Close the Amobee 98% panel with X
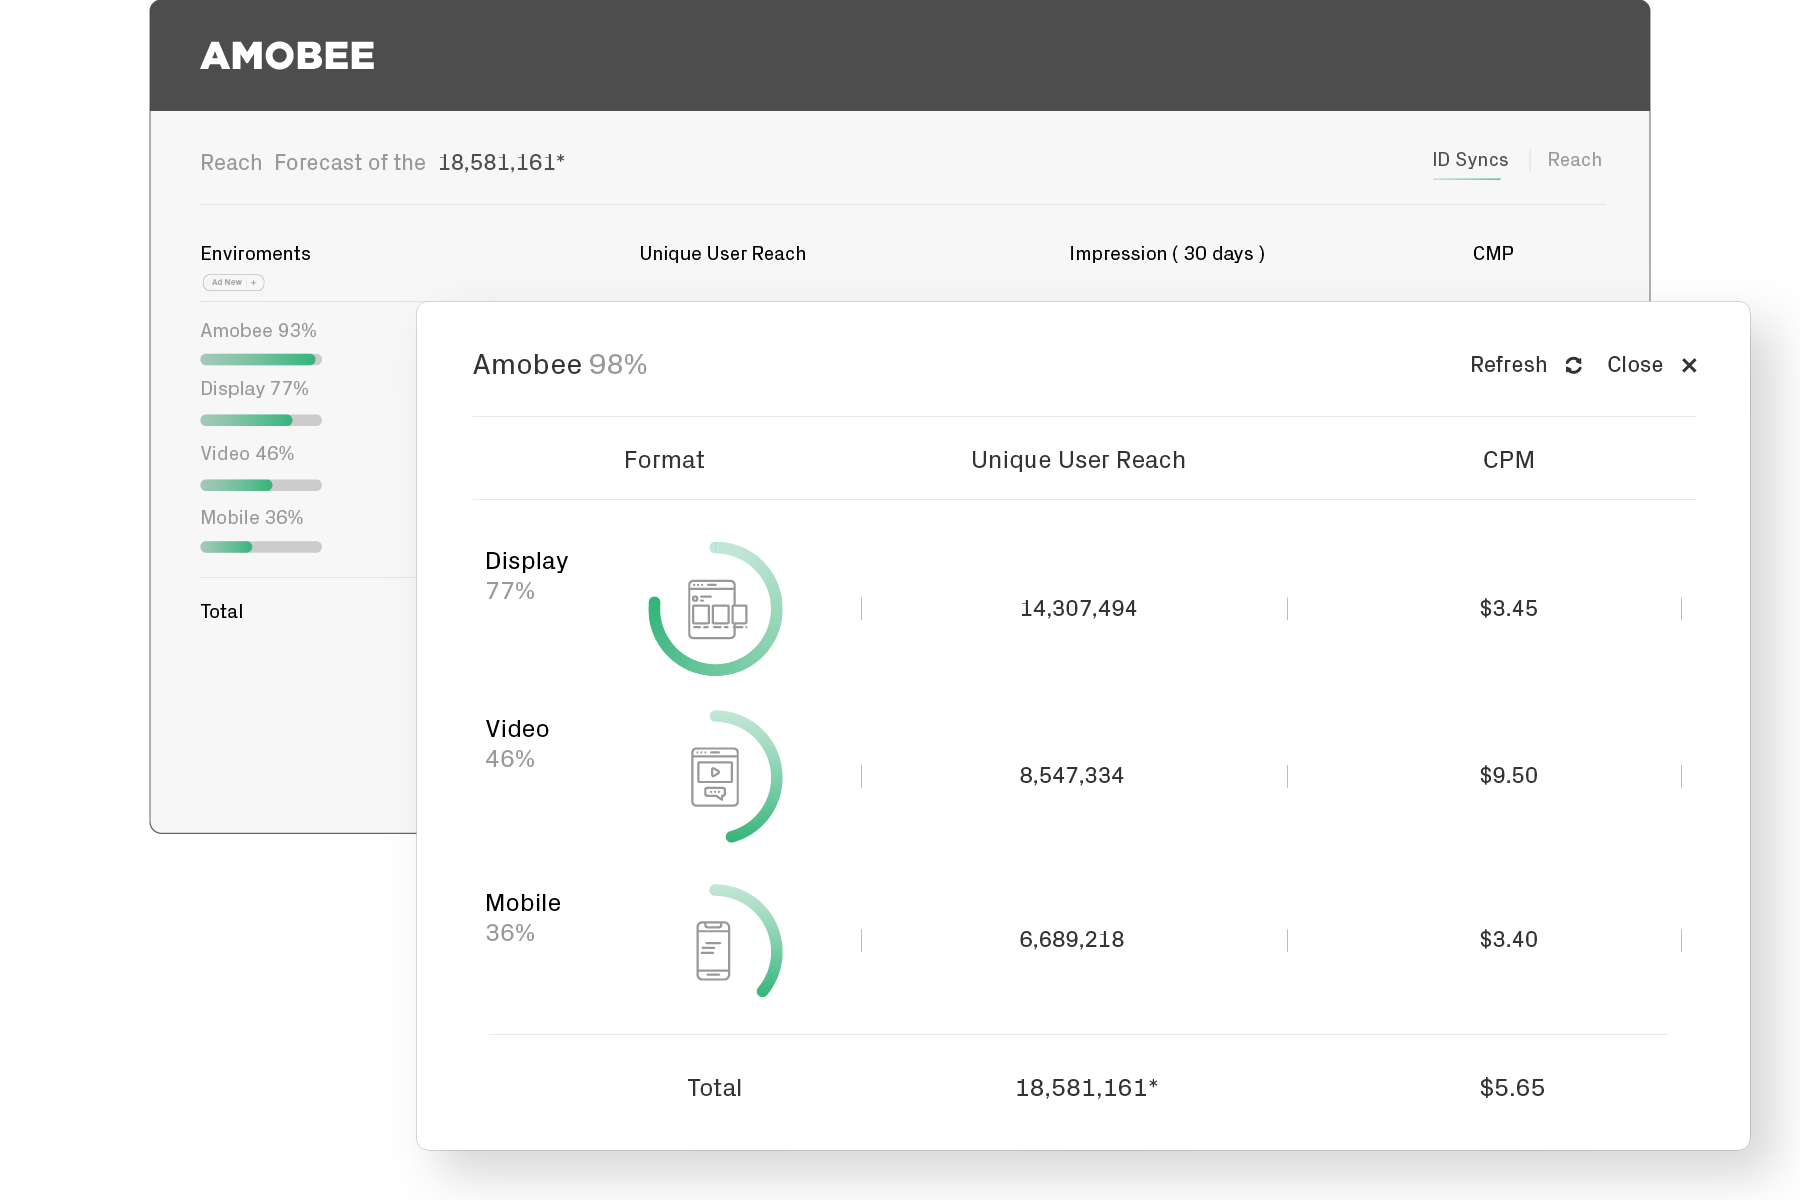The height and width of the screenshot is (1200, 1800). [x=1689, y=365]
